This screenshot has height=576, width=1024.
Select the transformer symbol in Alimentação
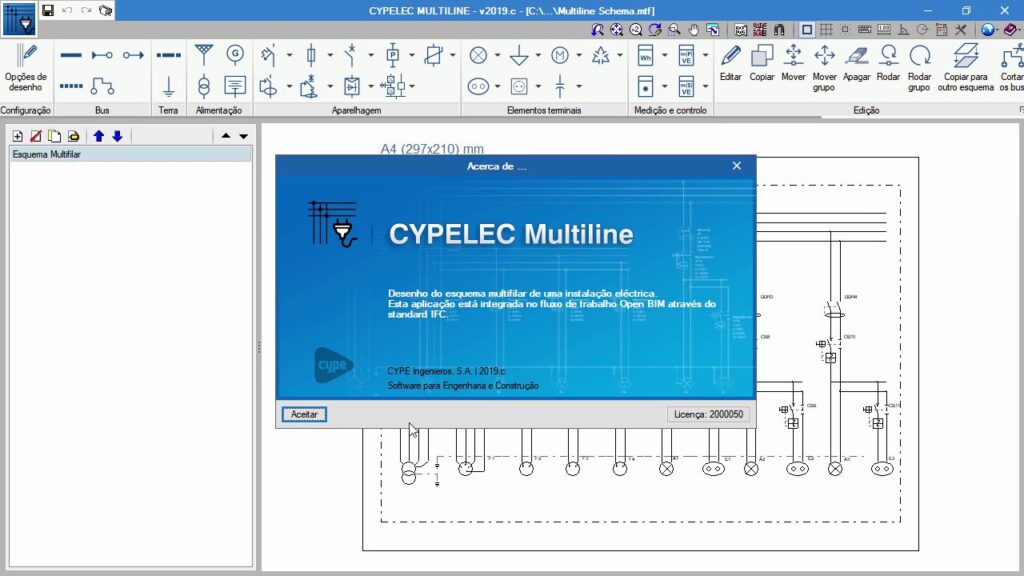click(204, 86)
